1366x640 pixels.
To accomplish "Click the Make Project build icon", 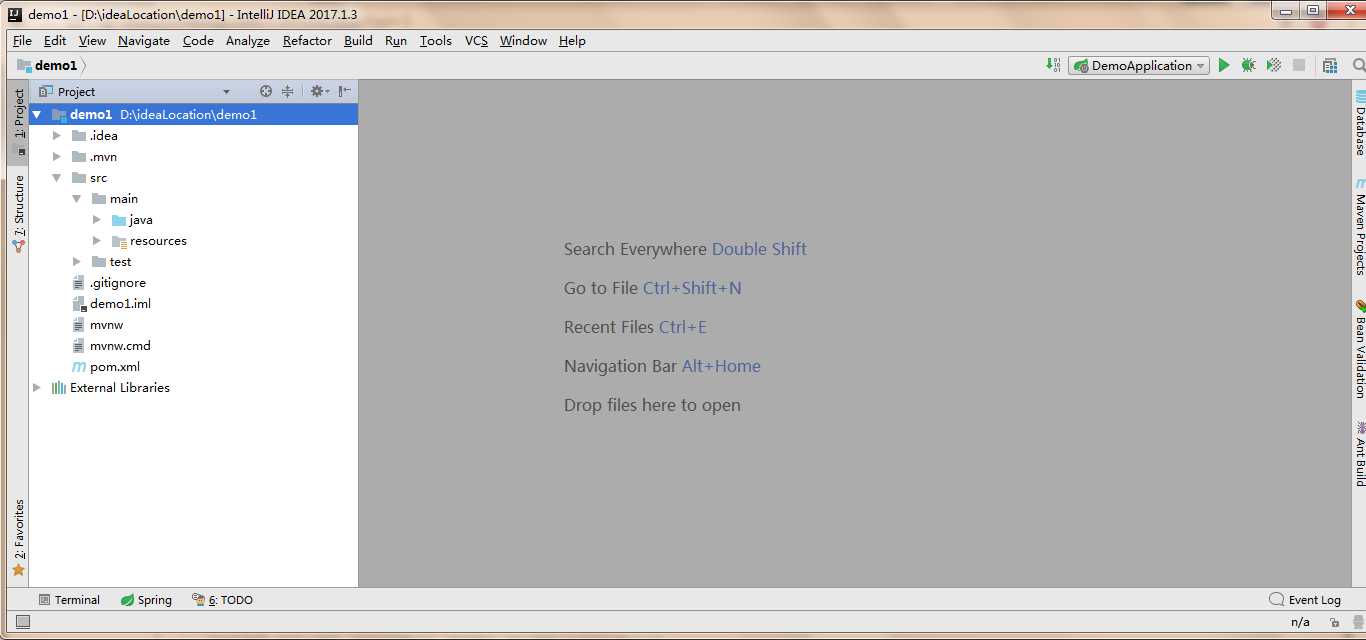I will coord(1053,65).
